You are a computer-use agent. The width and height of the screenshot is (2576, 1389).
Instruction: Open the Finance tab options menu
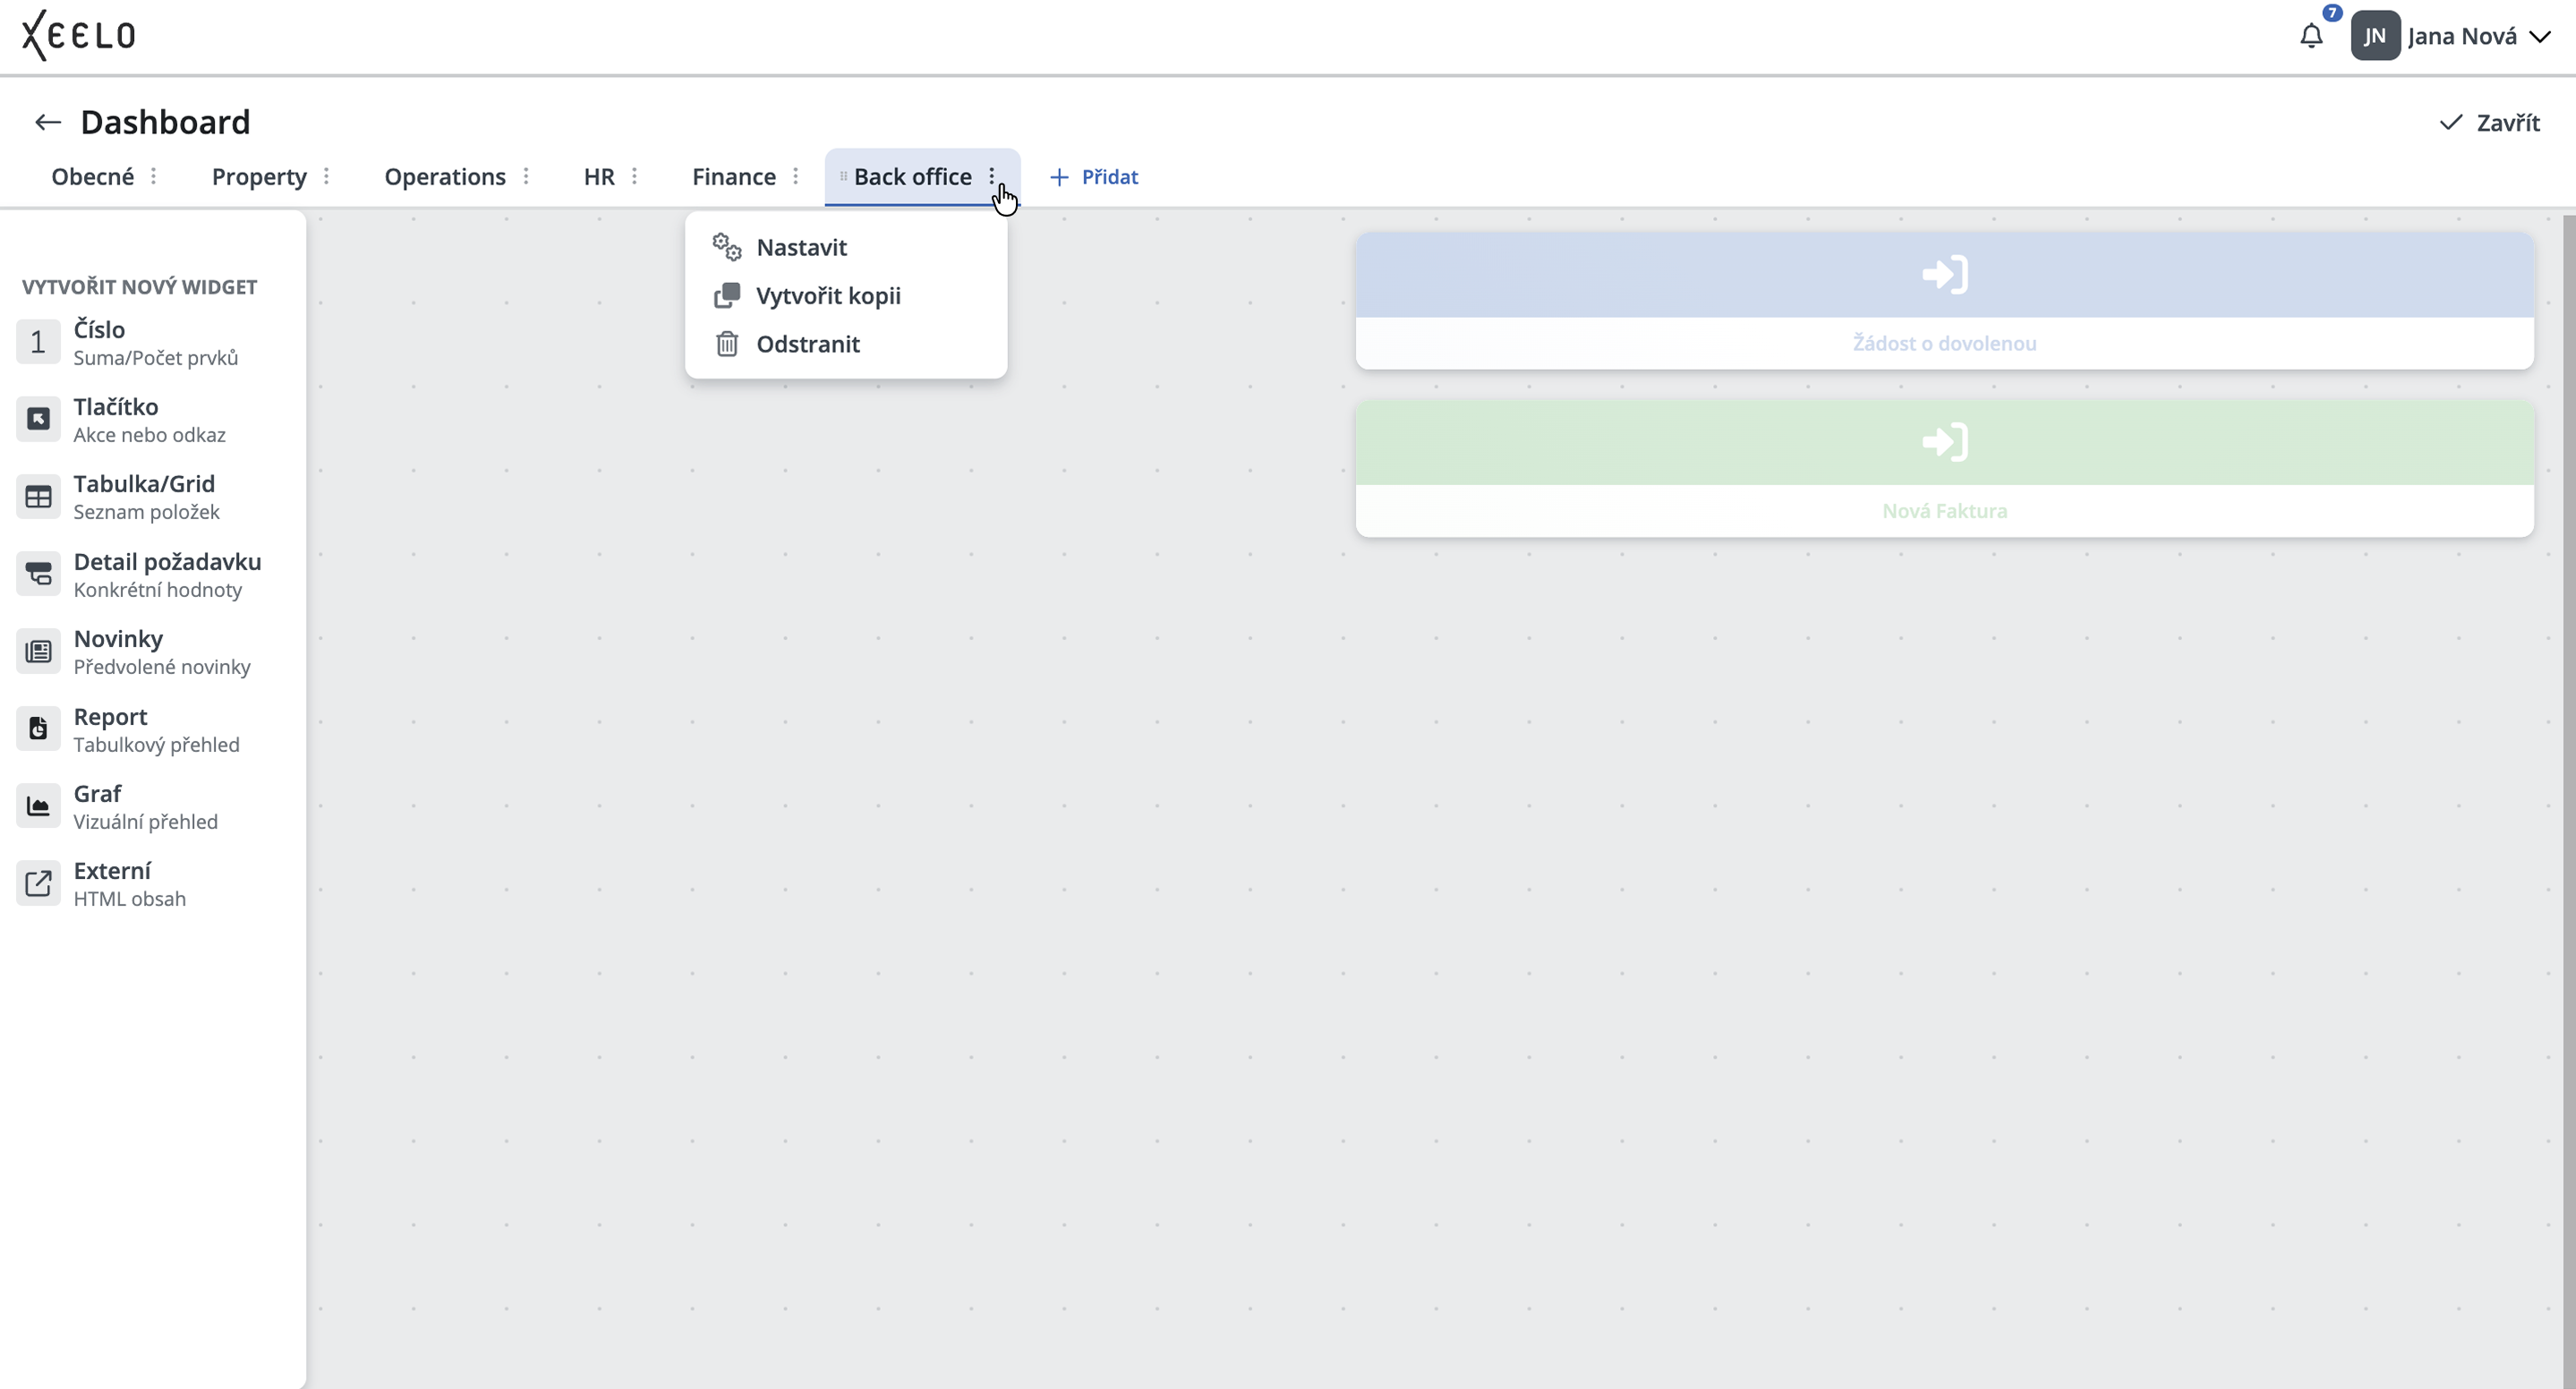[x=795, y=176]
